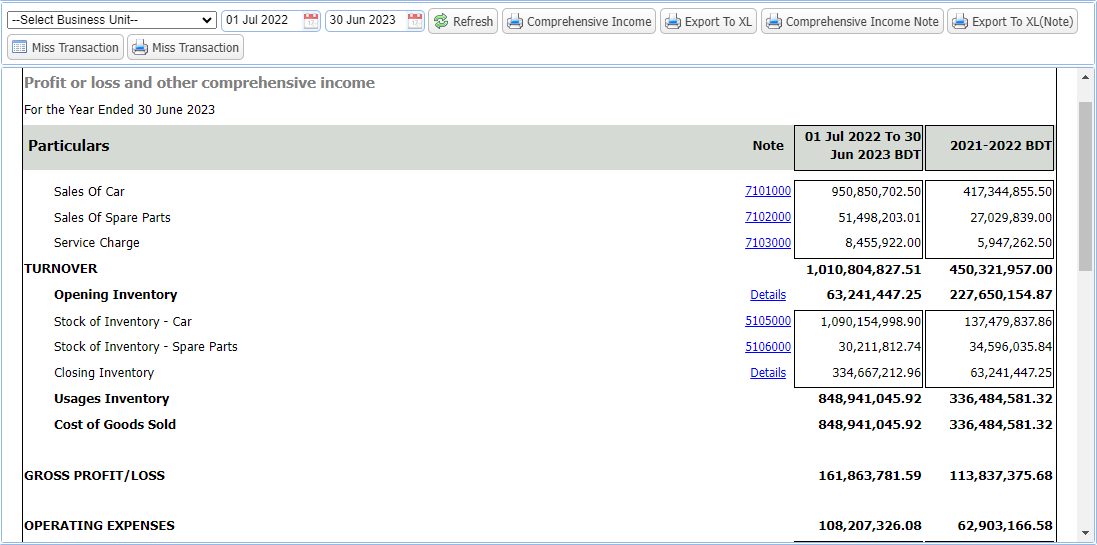Image resolution: width=1097 pixels, height=545 pixels.
Task: Click value 108,207,326.08
Action: 870,525
